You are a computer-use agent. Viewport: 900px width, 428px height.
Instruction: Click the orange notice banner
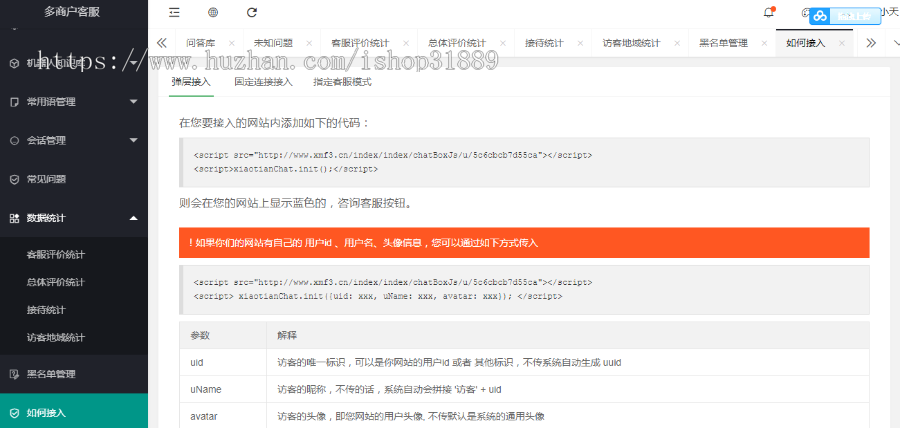(524, 243)
